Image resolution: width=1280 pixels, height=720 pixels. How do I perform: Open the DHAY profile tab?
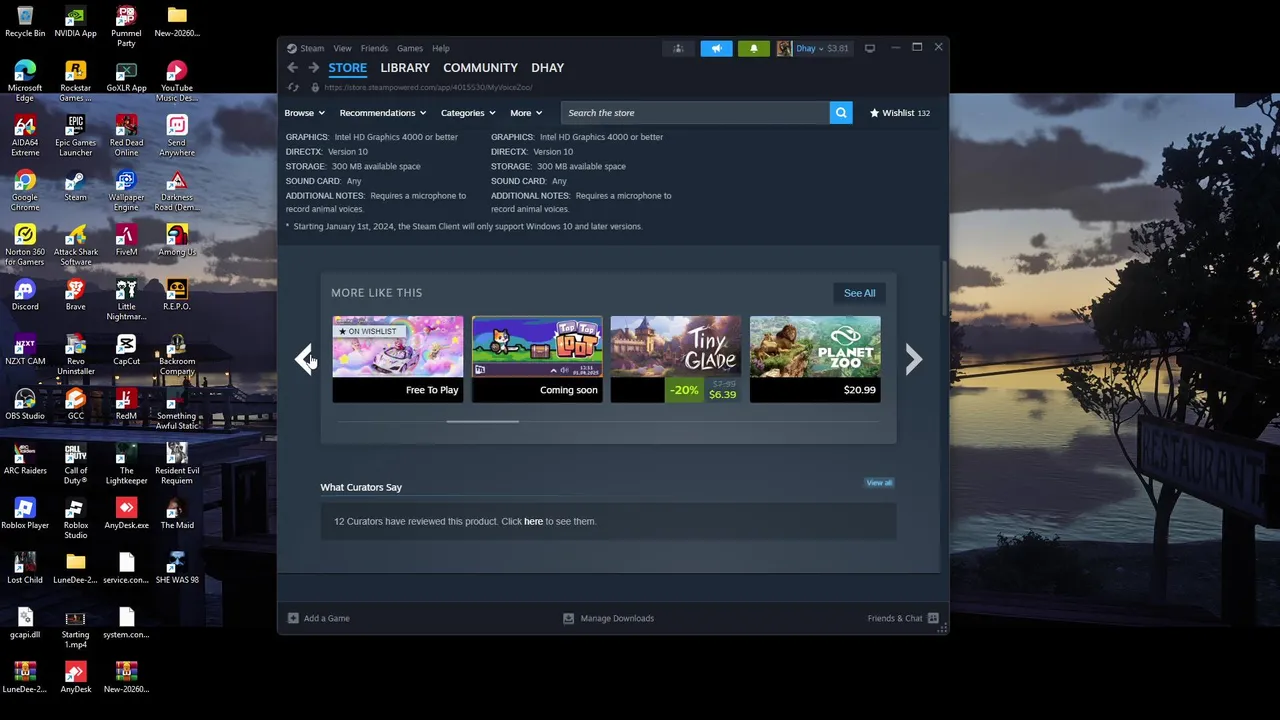547,68
